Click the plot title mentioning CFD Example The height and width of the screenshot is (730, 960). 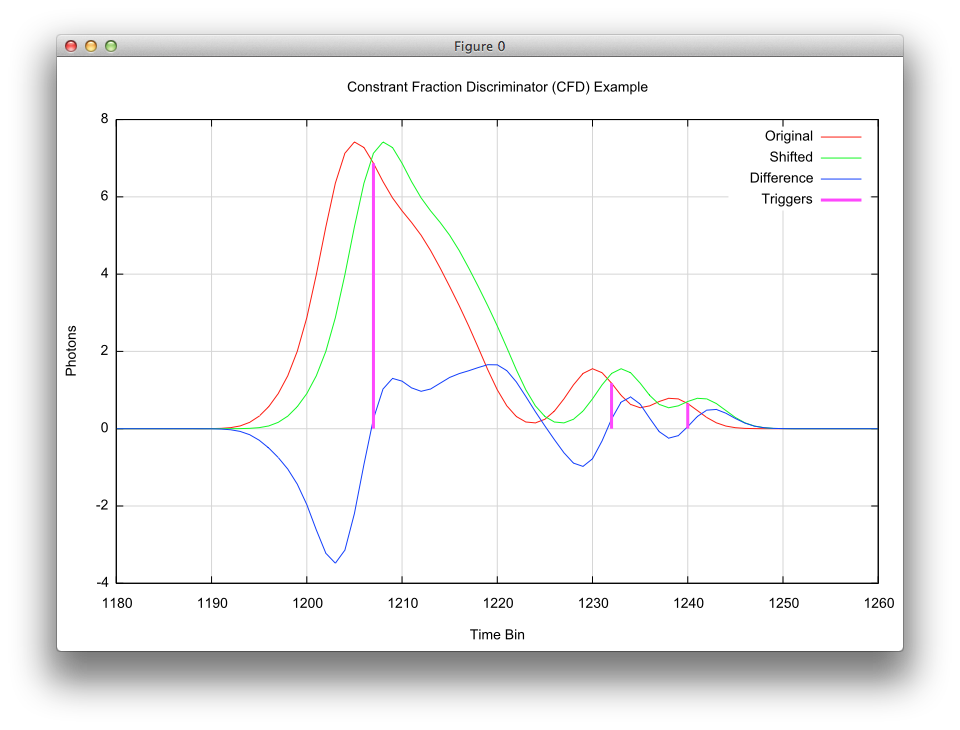pos(497,87)
